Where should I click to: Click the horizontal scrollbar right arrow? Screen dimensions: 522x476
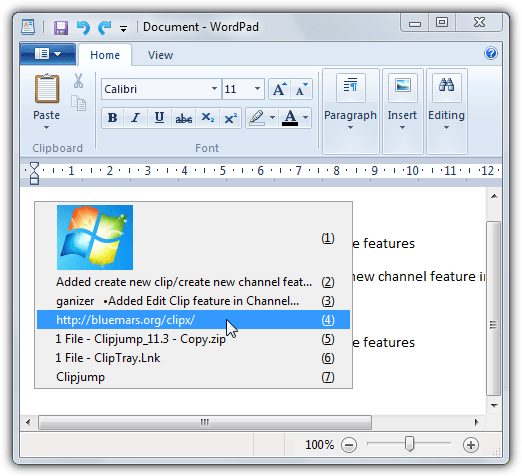[x=476, y=422]
